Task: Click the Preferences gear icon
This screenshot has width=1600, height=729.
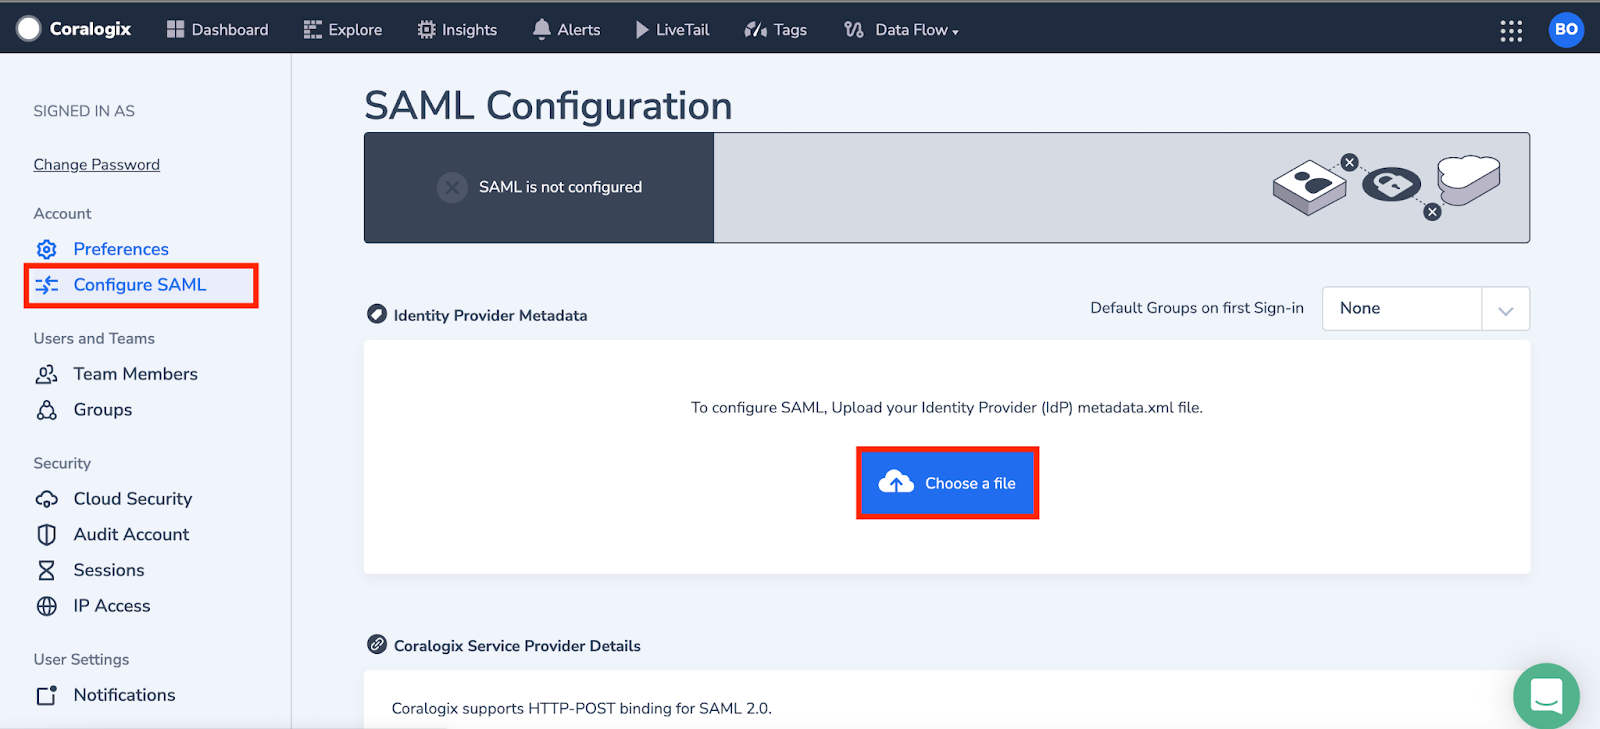Action: (47, 249)
